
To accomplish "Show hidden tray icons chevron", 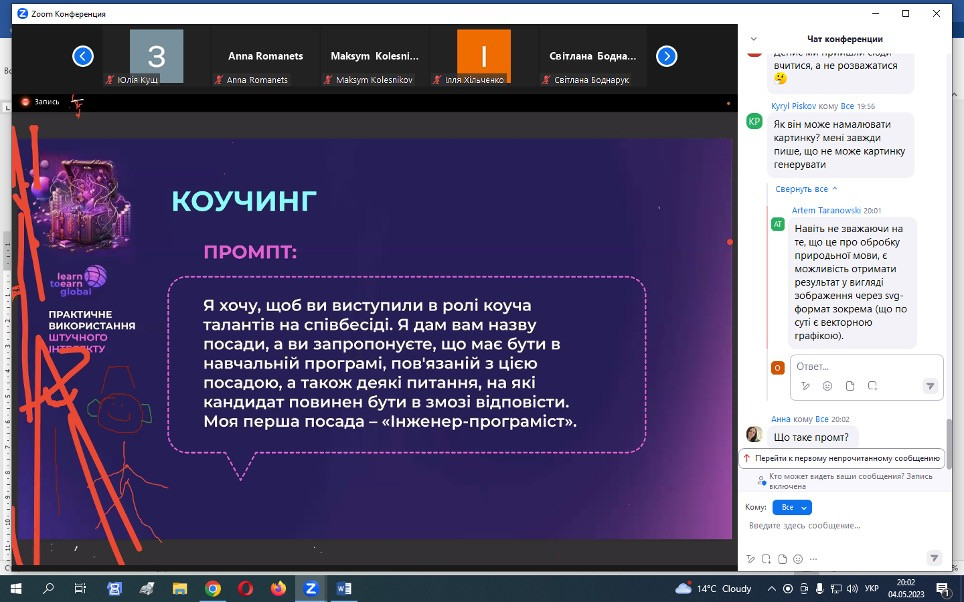I will [772, 588].
